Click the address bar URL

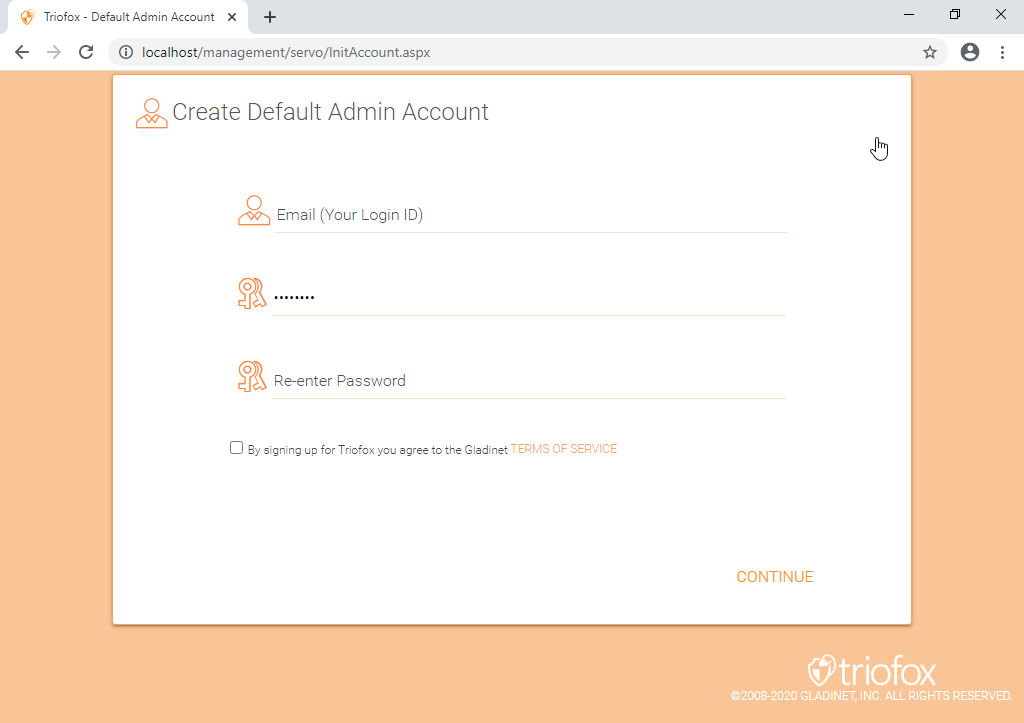click(286, 52)
